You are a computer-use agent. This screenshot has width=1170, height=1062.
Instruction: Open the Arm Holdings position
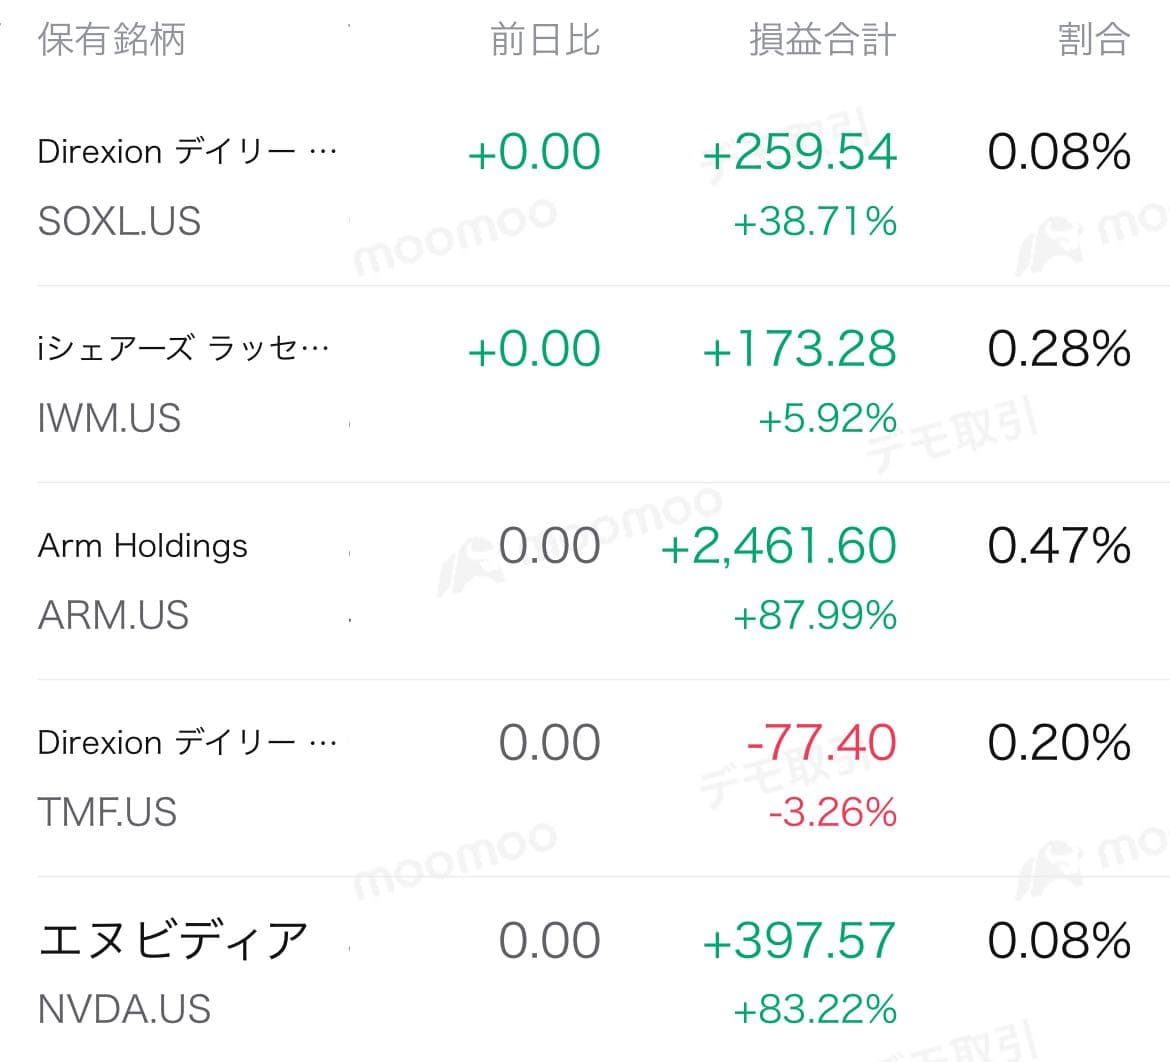tap(585, 581)
